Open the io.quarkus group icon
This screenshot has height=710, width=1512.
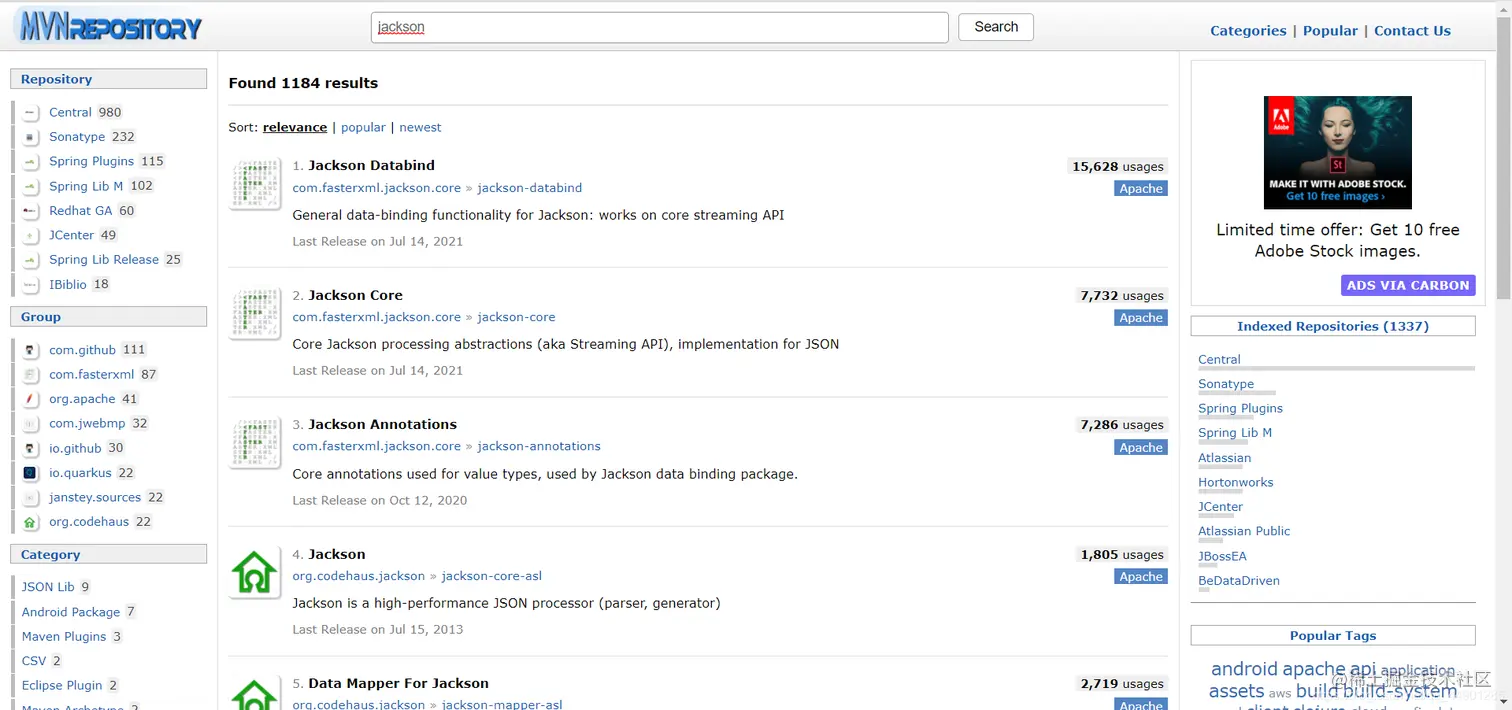(x=31, y=473)
